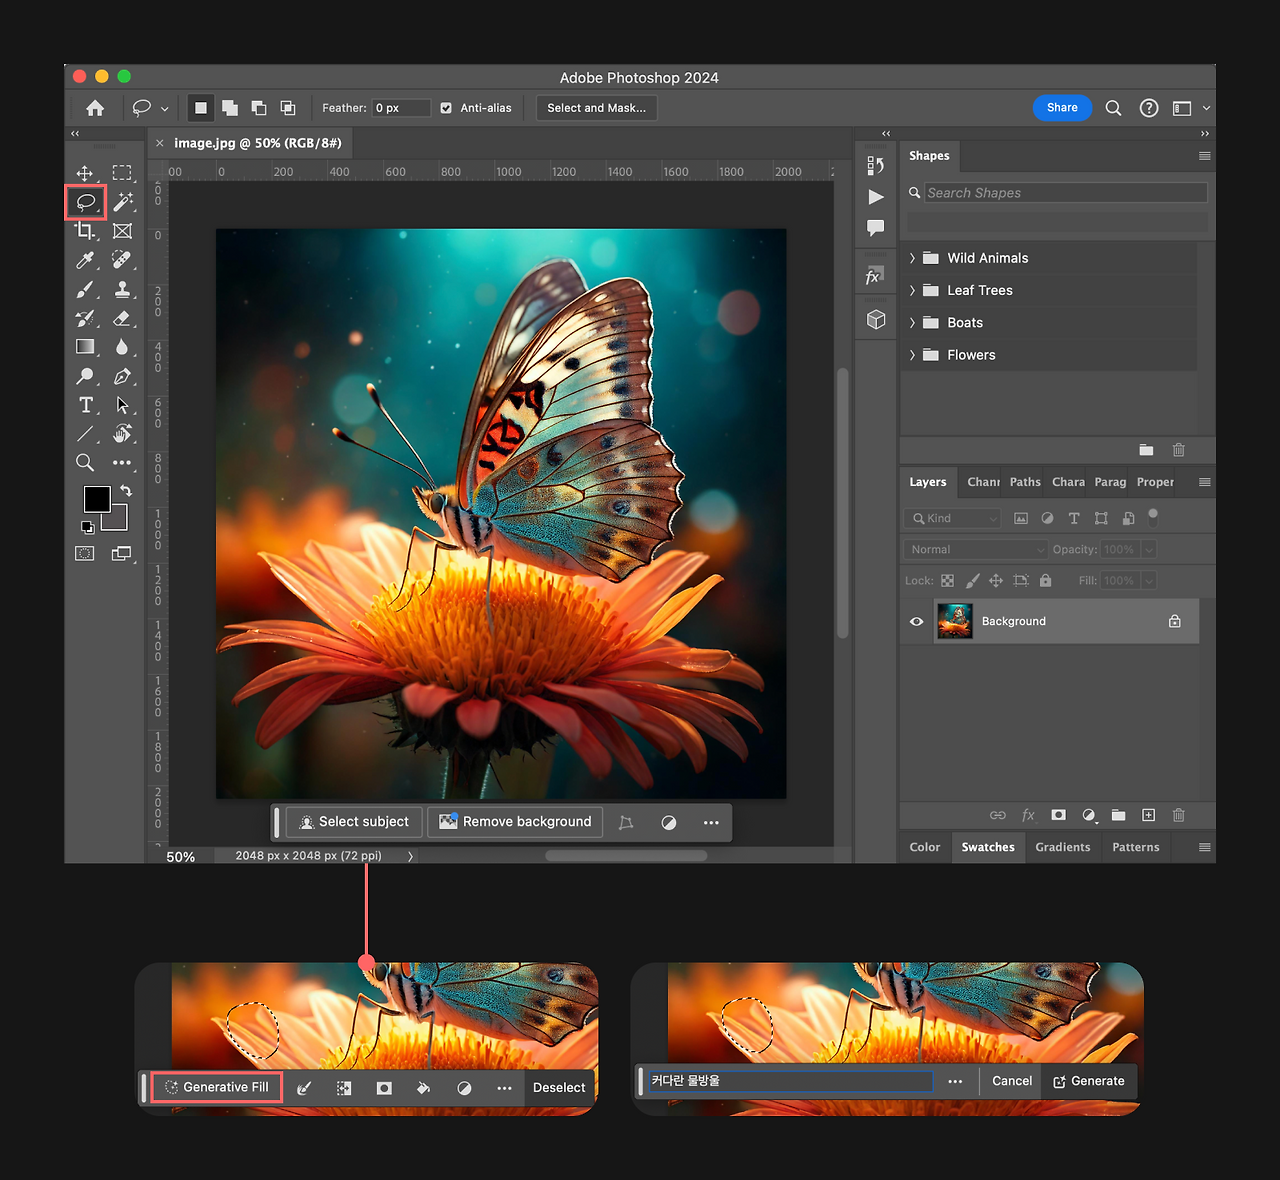
Task: Select the Magic Wand tool
Action: pos(122,202)
